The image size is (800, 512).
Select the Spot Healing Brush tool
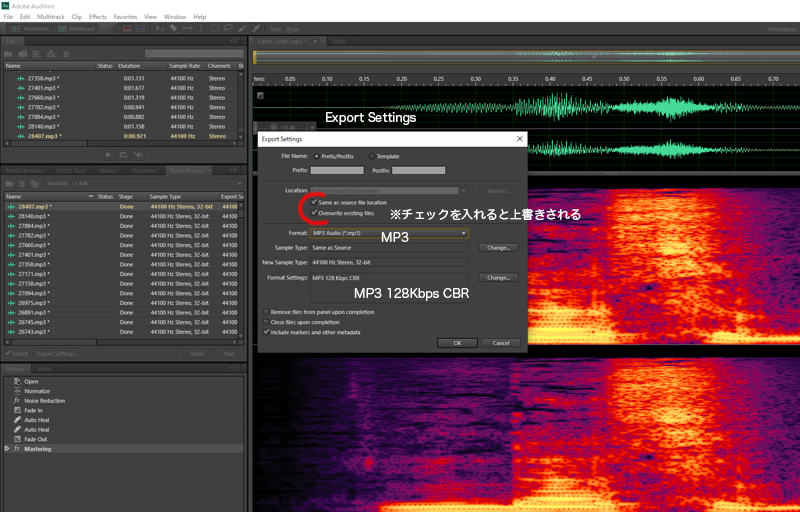coord(256,29)
